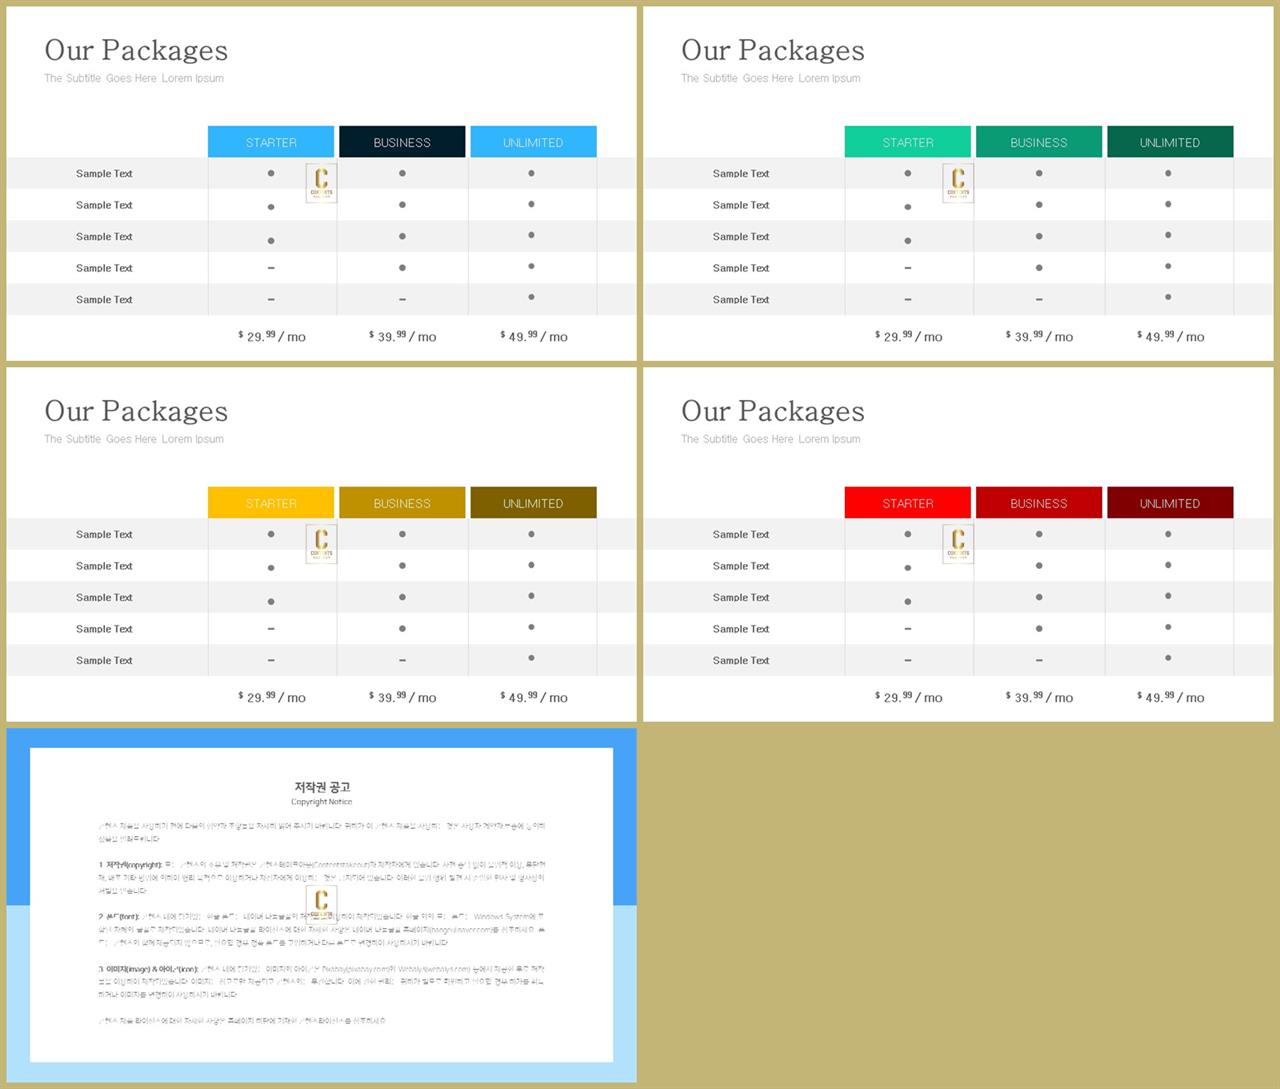The height and width of the screenshot is (1089, 1280).
Task: Select the bright red STARTER header cell
Action: pos(908,503)
